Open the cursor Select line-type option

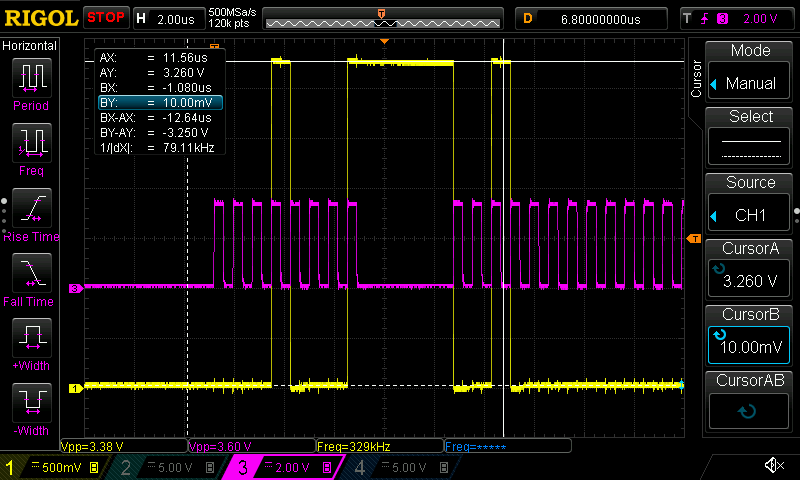tap(748, 137)
